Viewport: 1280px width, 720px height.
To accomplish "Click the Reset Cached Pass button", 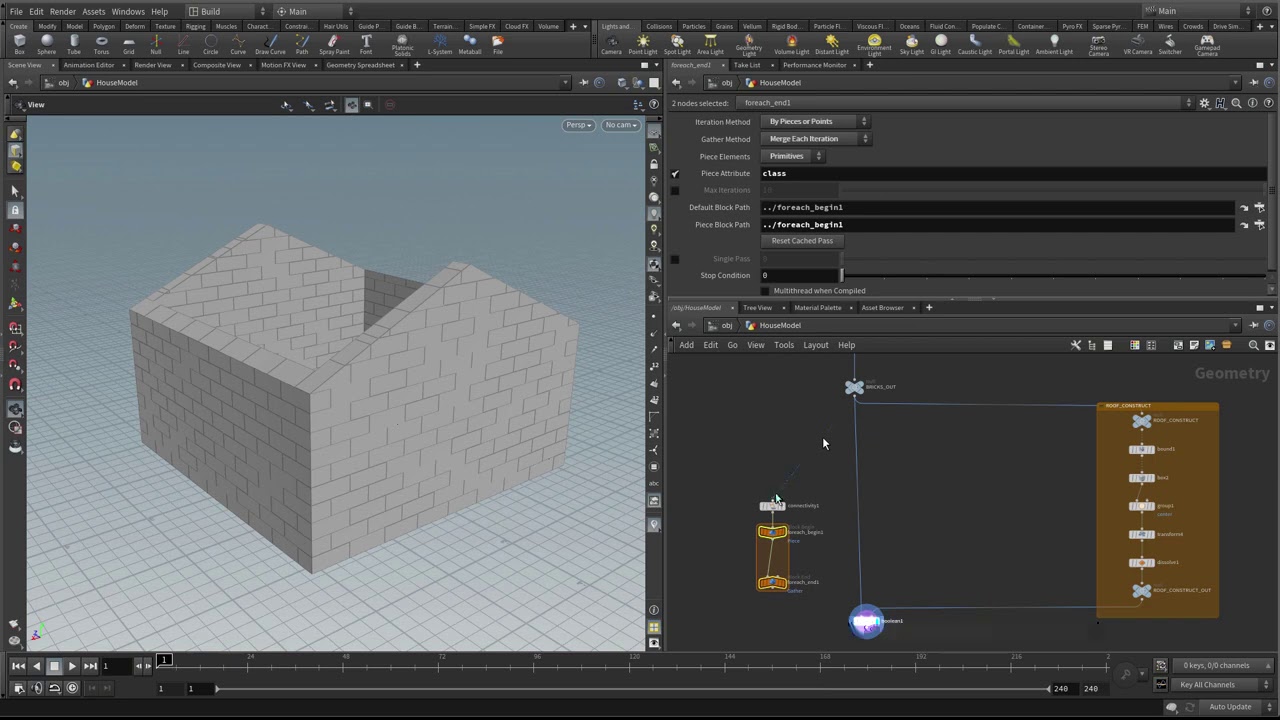I will click(x=802, y=241).
